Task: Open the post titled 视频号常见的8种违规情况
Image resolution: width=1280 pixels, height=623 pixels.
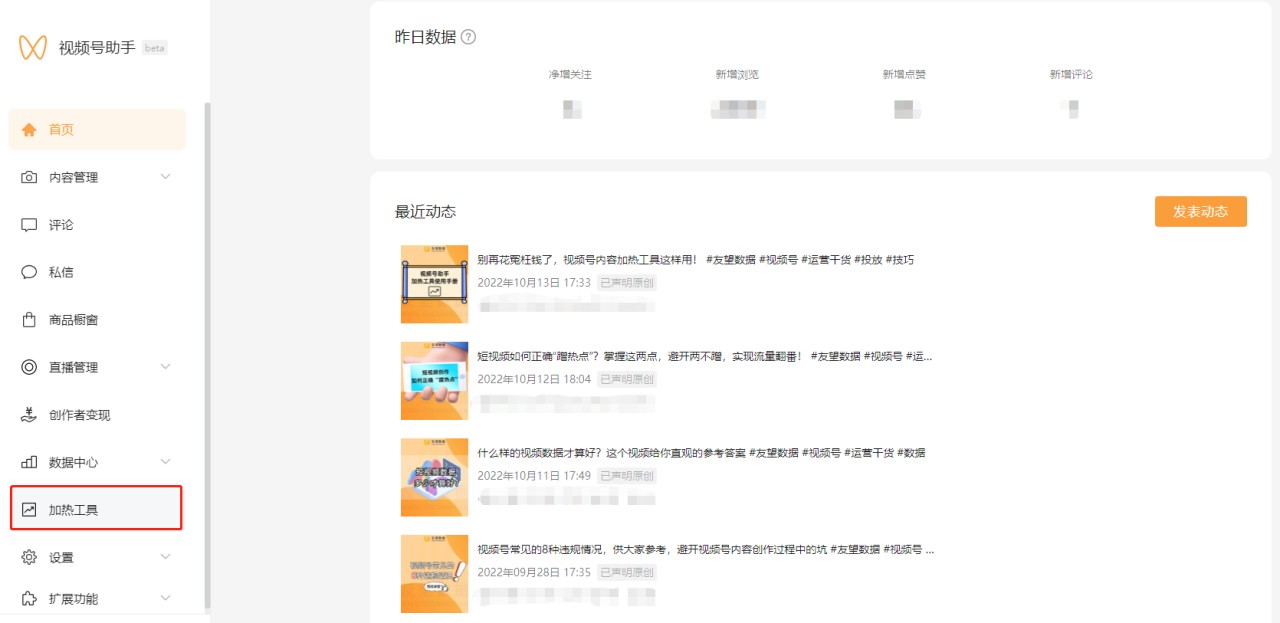Action: pyautogui.click(x=705, y=549)
